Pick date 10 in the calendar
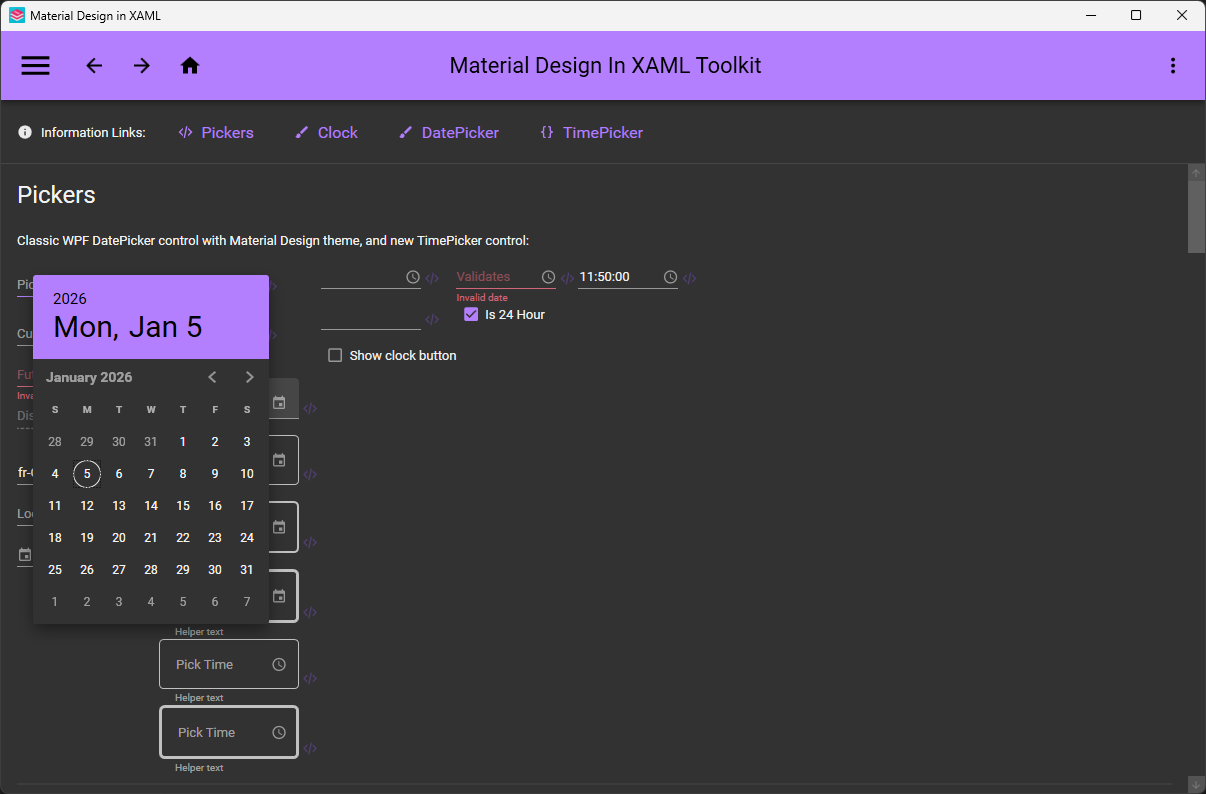Image resolution: width=1206 pixels, height=794 pixels. tap(247, 474)
